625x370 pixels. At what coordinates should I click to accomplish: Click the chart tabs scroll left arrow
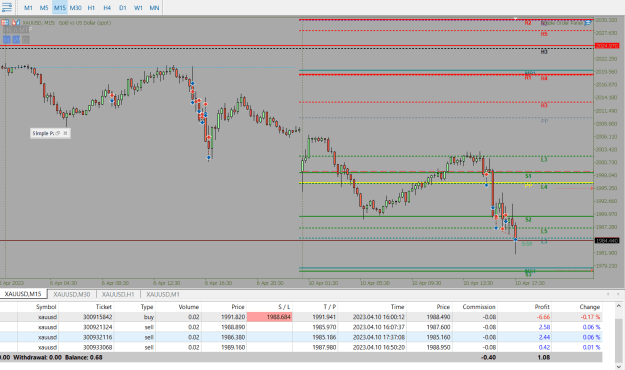[608, 294]
